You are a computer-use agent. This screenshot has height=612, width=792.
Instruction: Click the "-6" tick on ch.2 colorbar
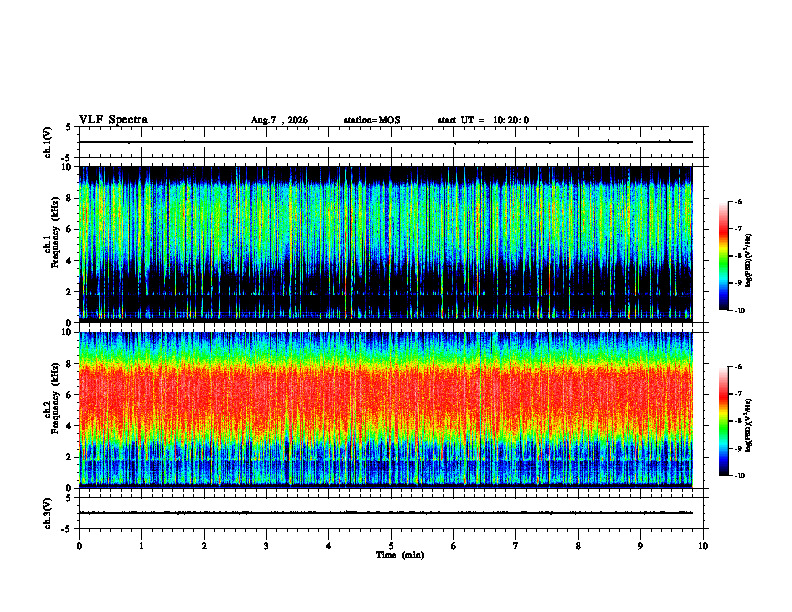click(738, 367)
